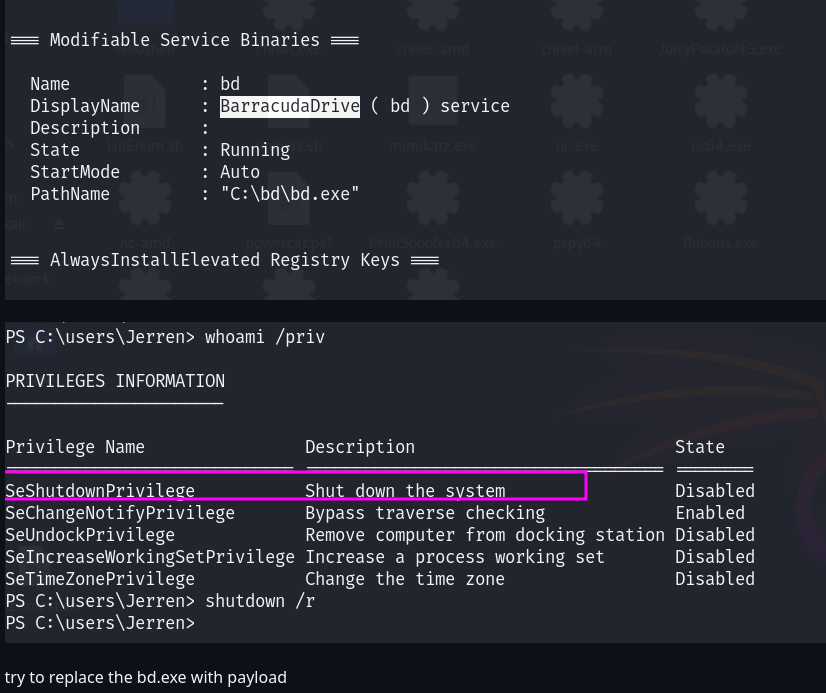The image size is (826, 693).
Task: Select the pspy64 desktop file icon
Action: click(577, 213)
